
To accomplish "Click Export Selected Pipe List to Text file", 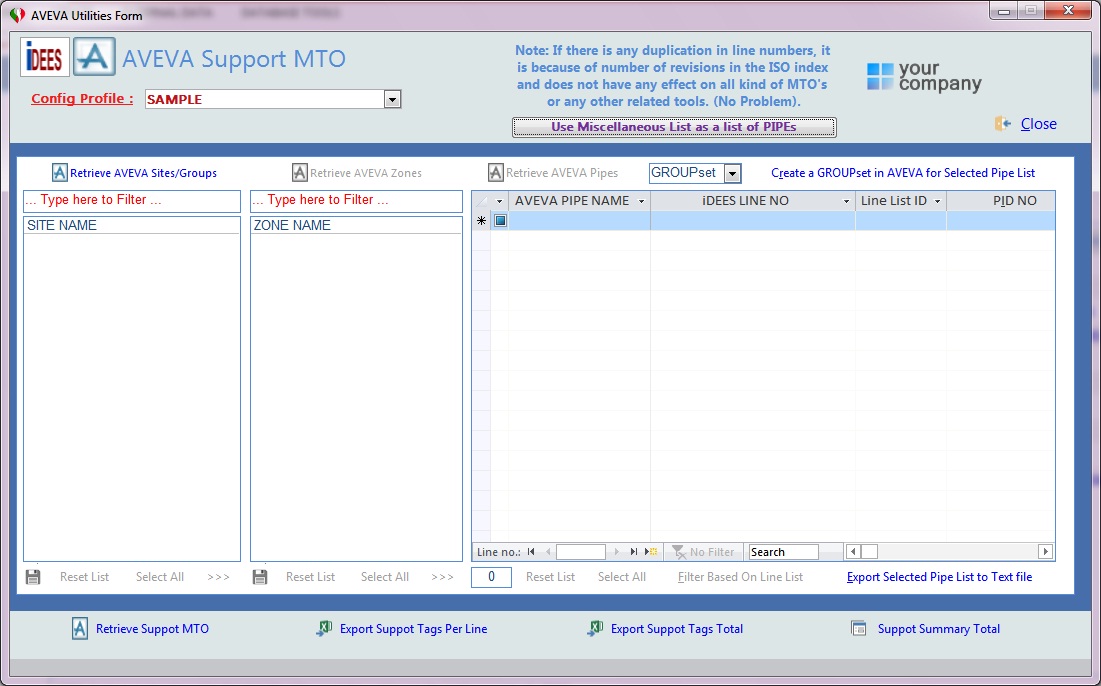I will (940, 577).
